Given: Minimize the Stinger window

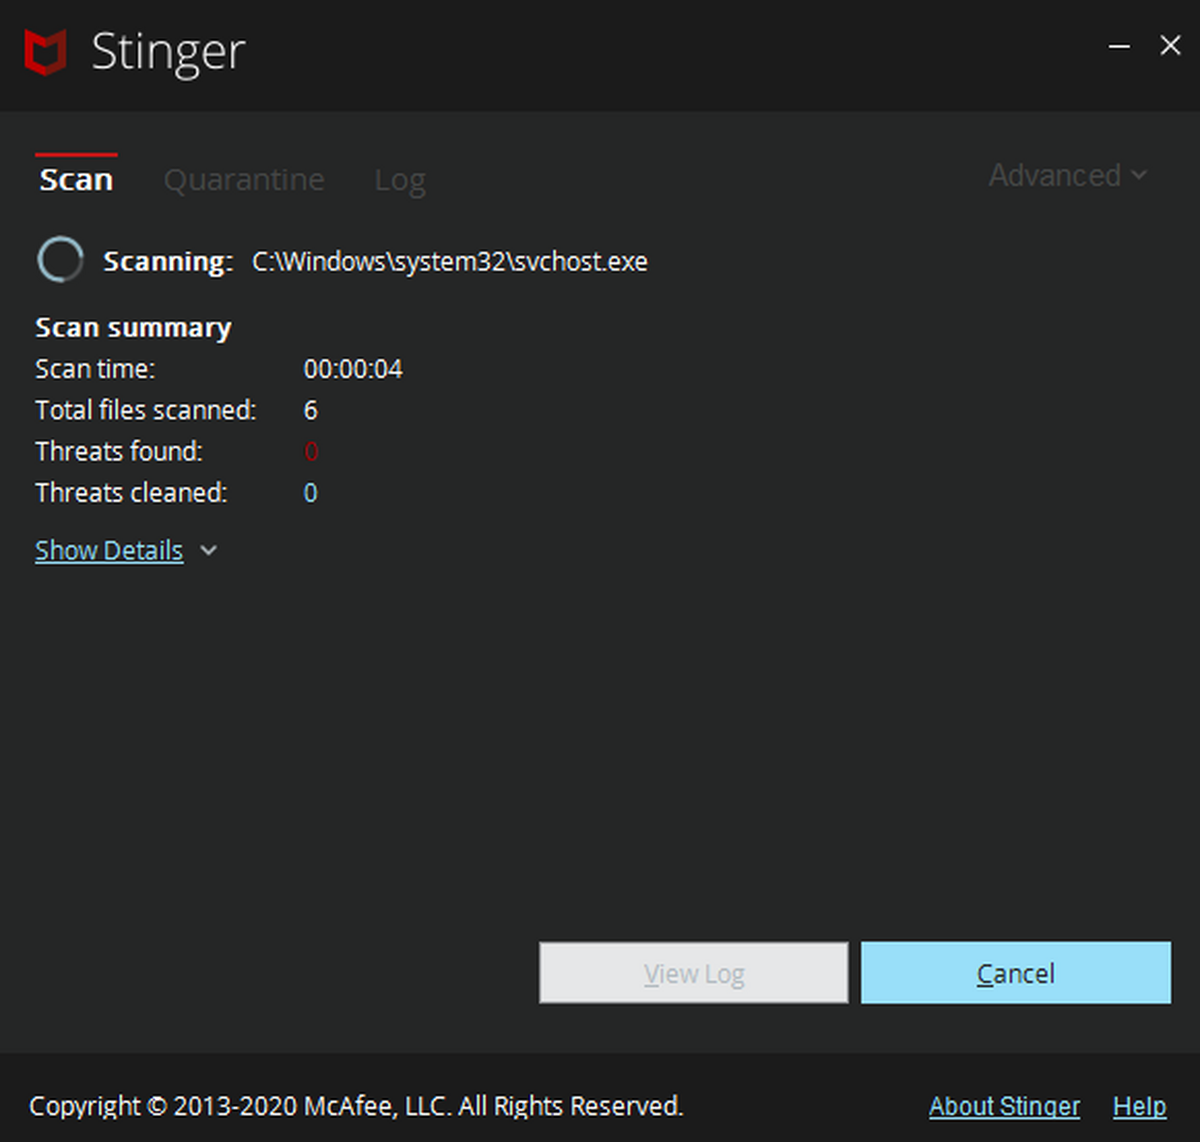Looking at the screenshot, I should click(1119, 46).
